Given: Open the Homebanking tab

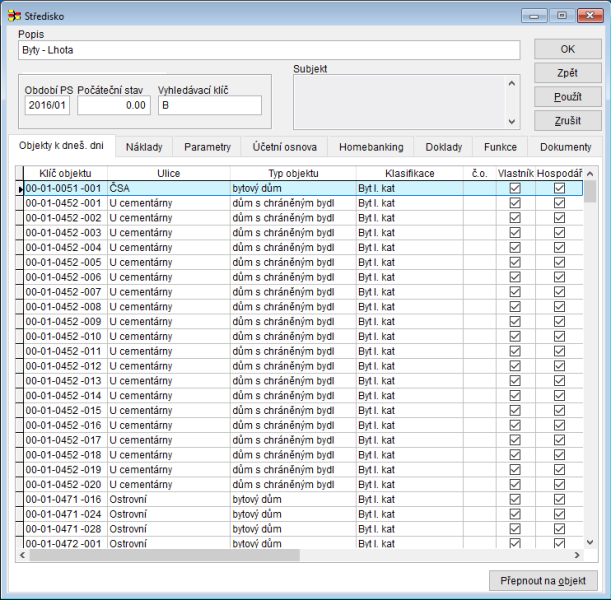Looking at the screenshot, I should [x=370, y=147].
